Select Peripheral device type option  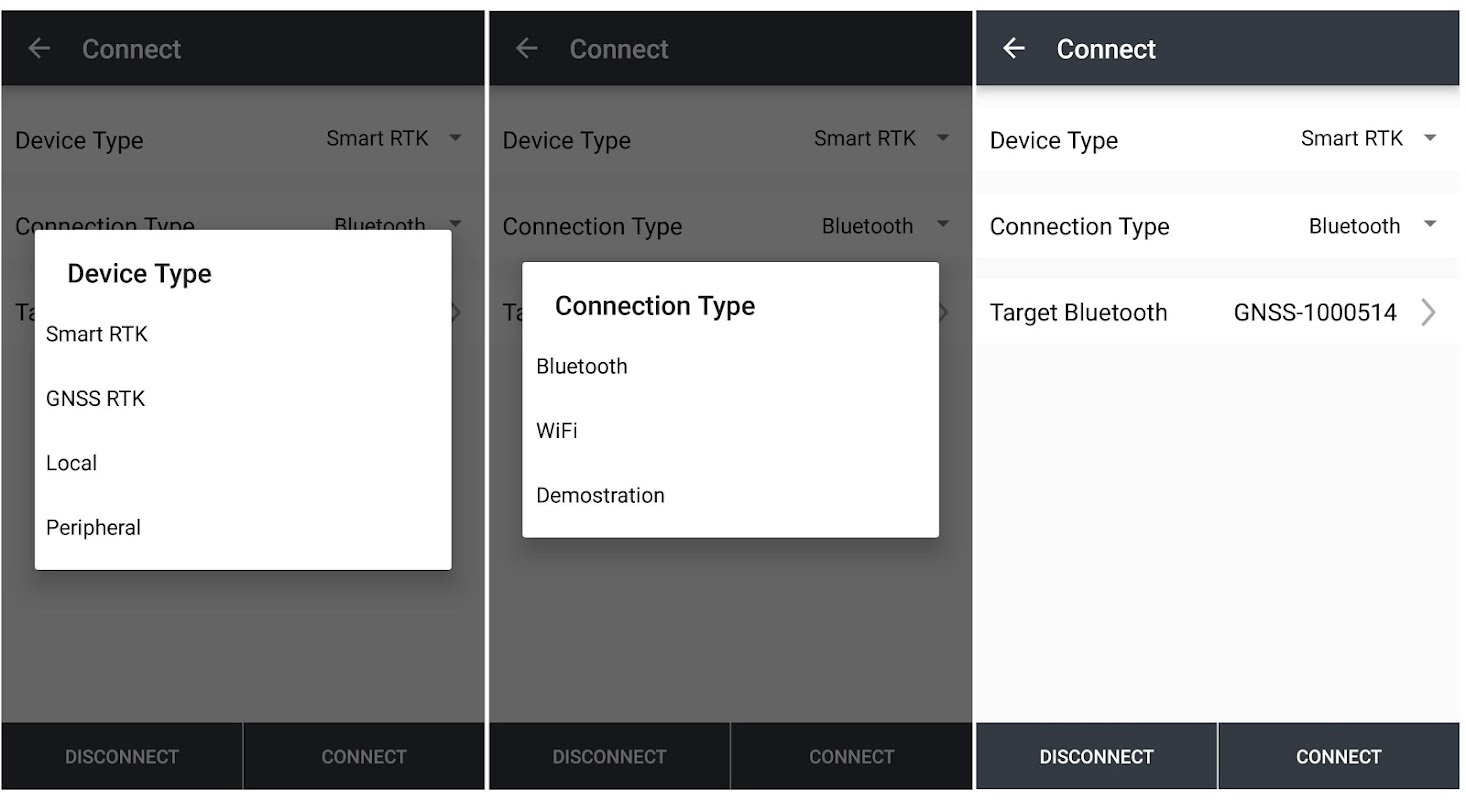click(x=94, y=528)
